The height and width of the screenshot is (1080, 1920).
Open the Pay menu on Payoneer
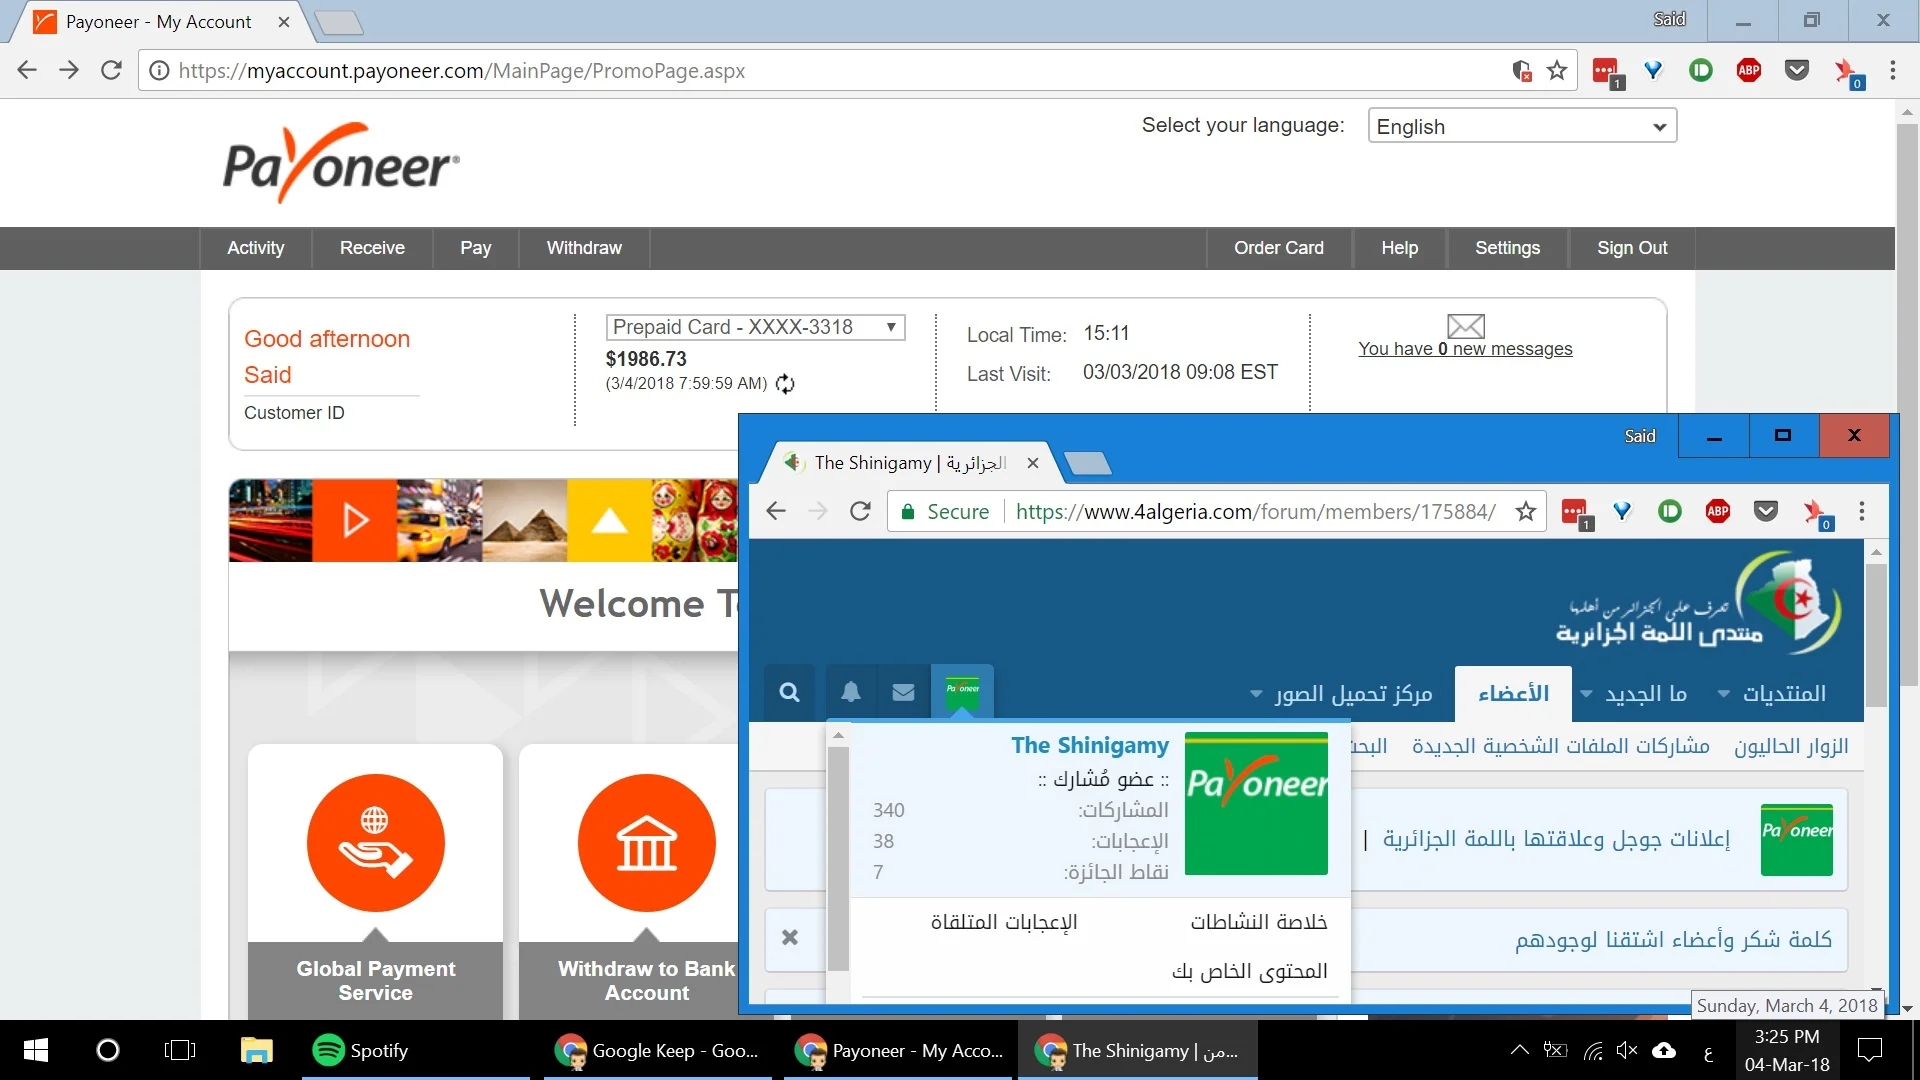pyautogui.click(x=475, y=248)
